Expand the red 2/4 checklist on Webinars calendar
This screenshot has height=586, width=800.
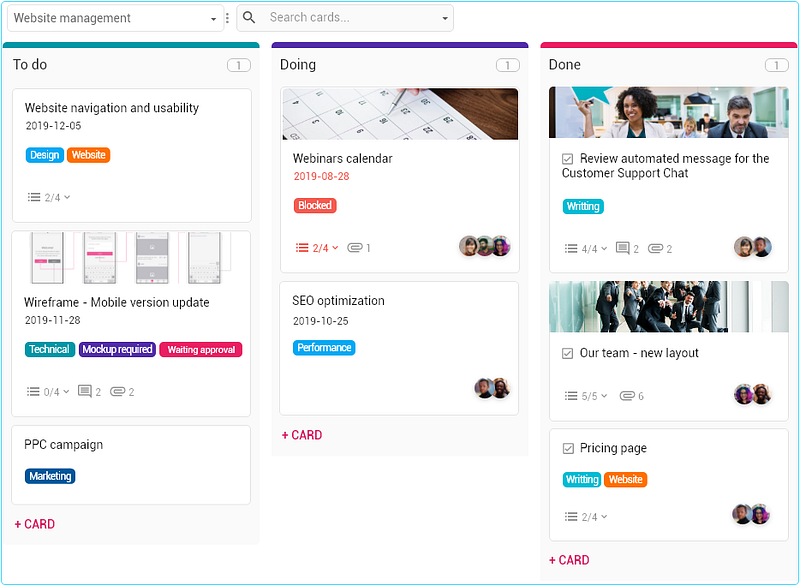[317, 248]
